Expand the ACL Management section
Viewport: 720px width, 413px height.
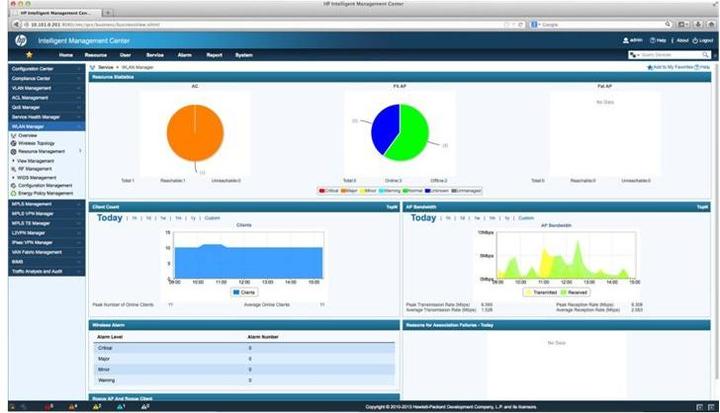pos(46,98)
